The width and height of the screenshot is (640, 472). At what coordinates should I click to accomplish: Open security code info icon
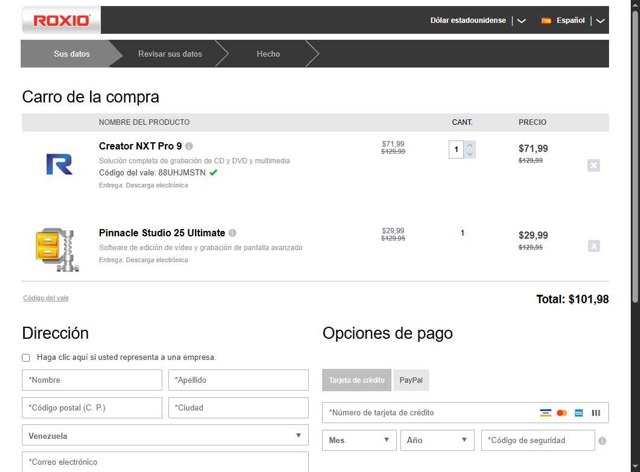602,441
